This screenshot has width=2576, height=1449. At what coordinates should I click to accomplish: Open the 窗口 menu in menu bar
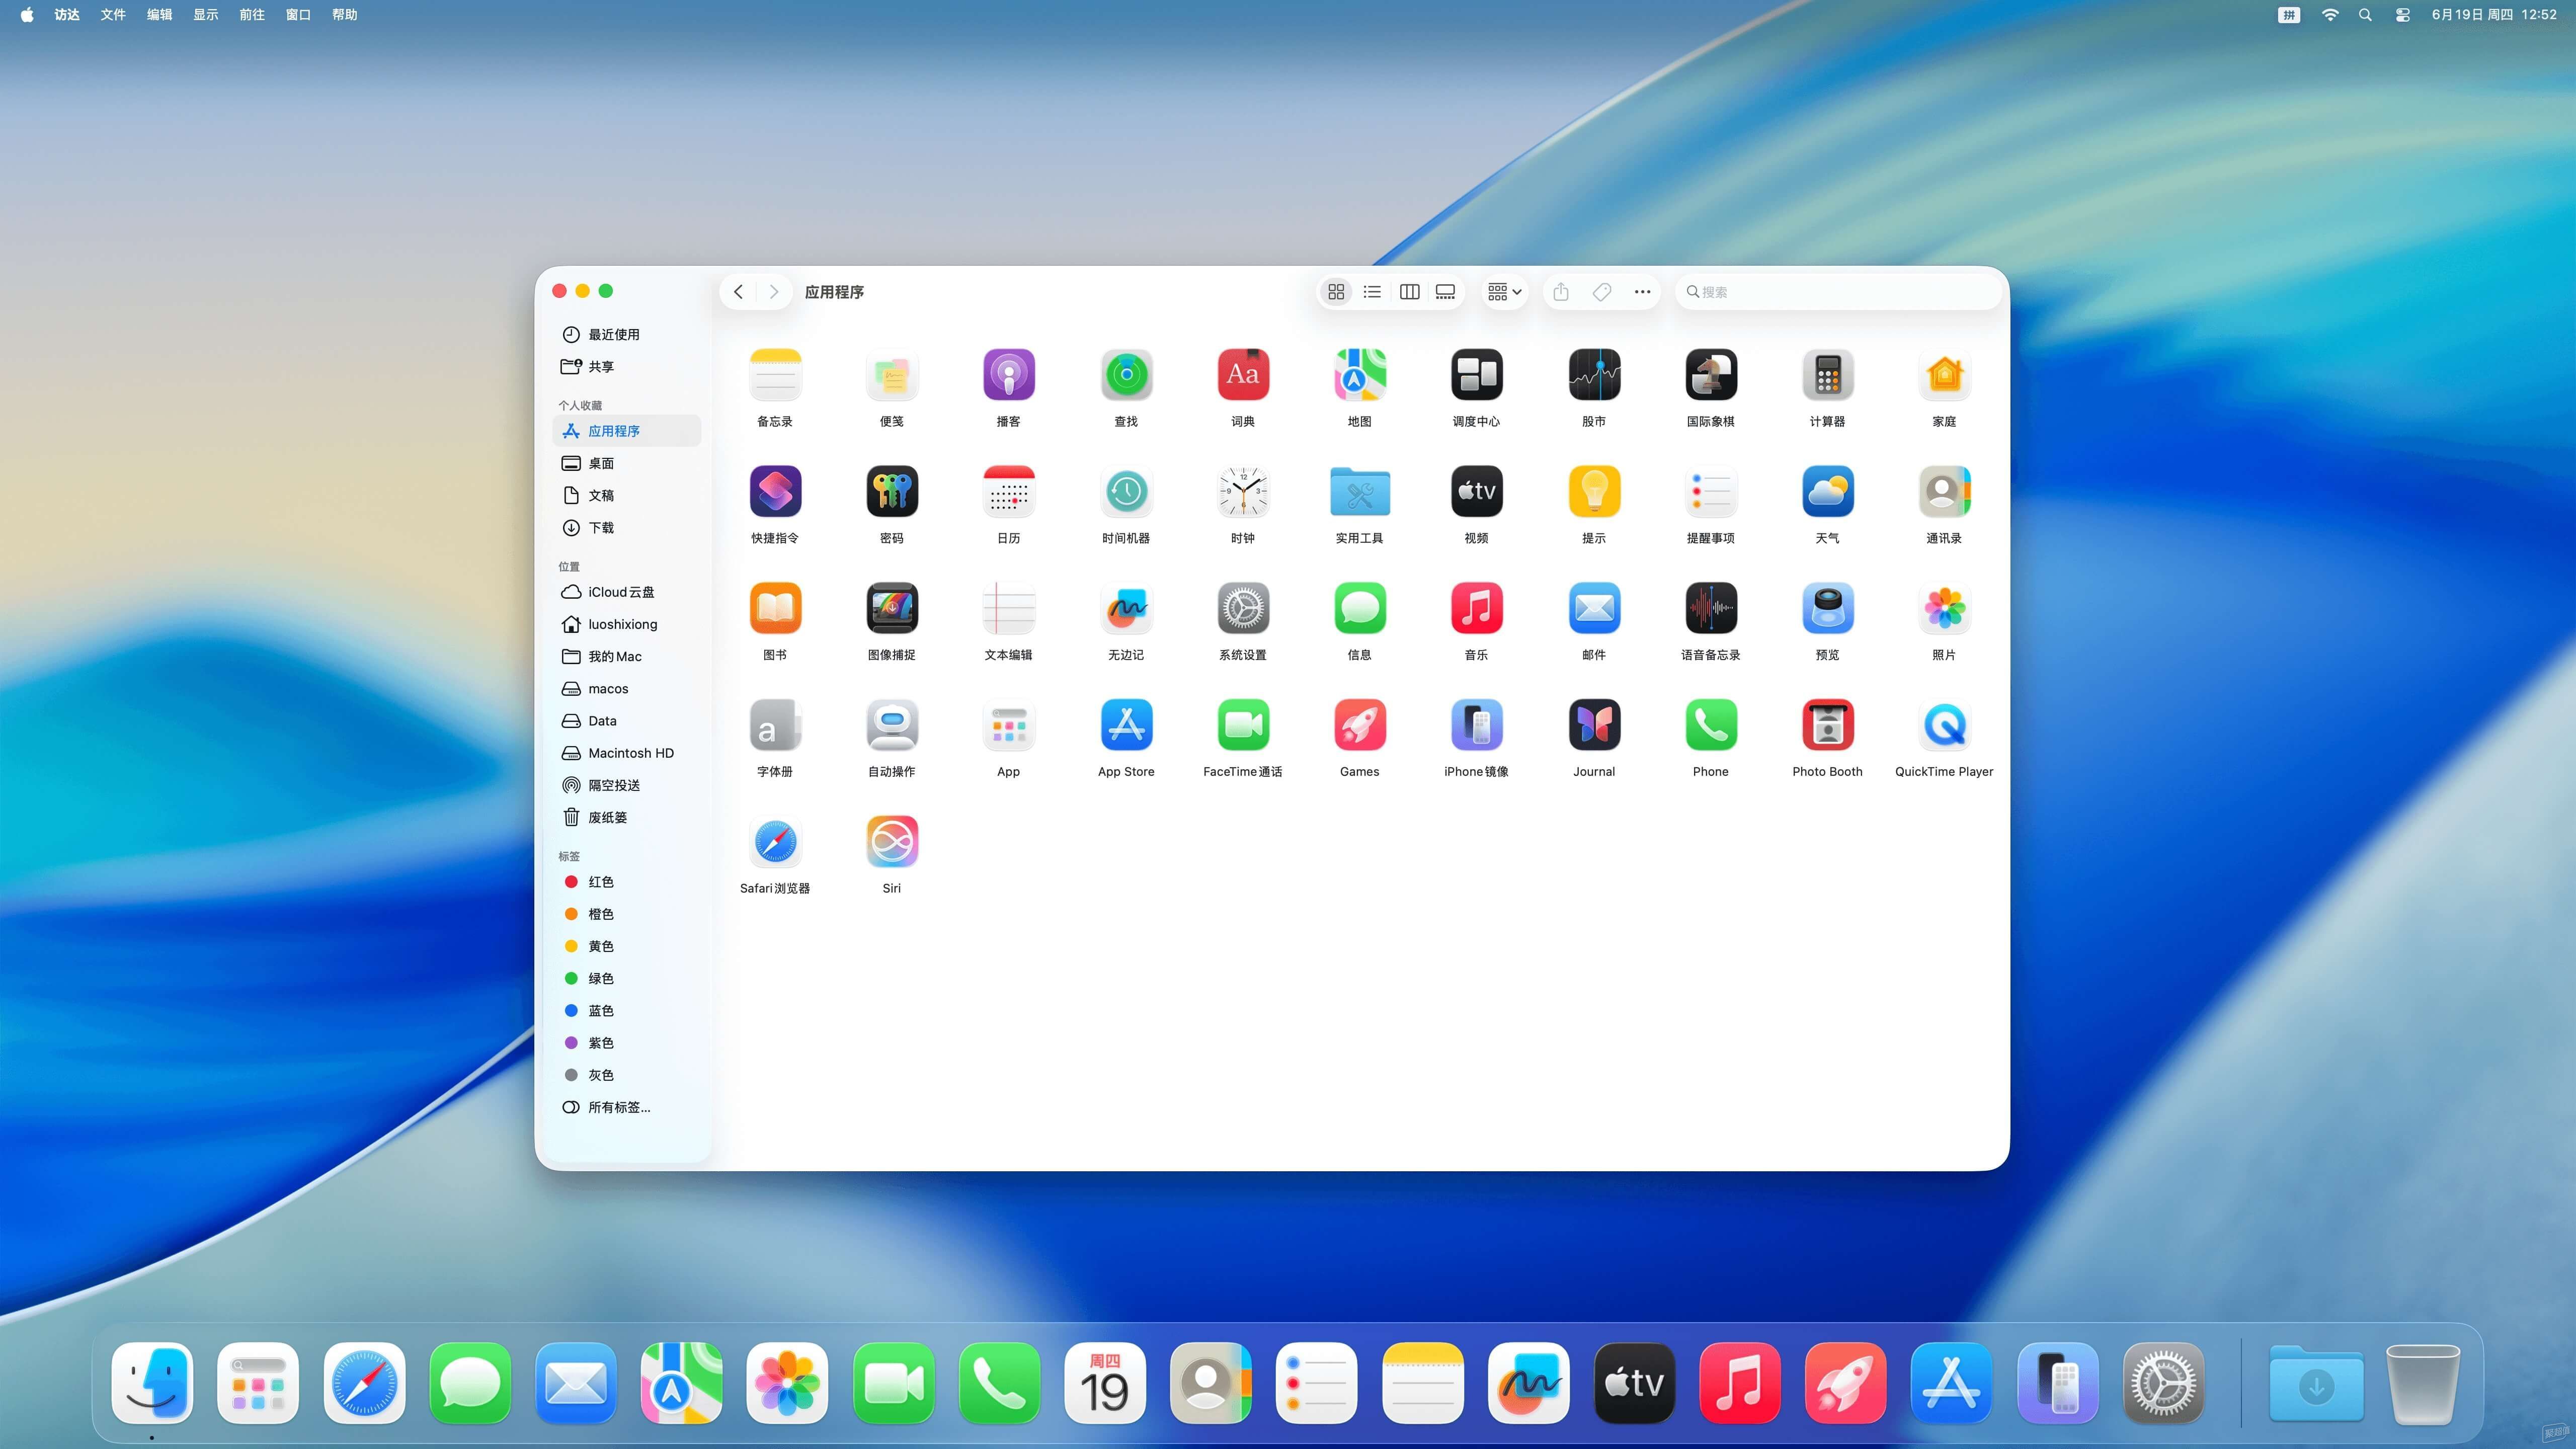(x=298, y=14)
